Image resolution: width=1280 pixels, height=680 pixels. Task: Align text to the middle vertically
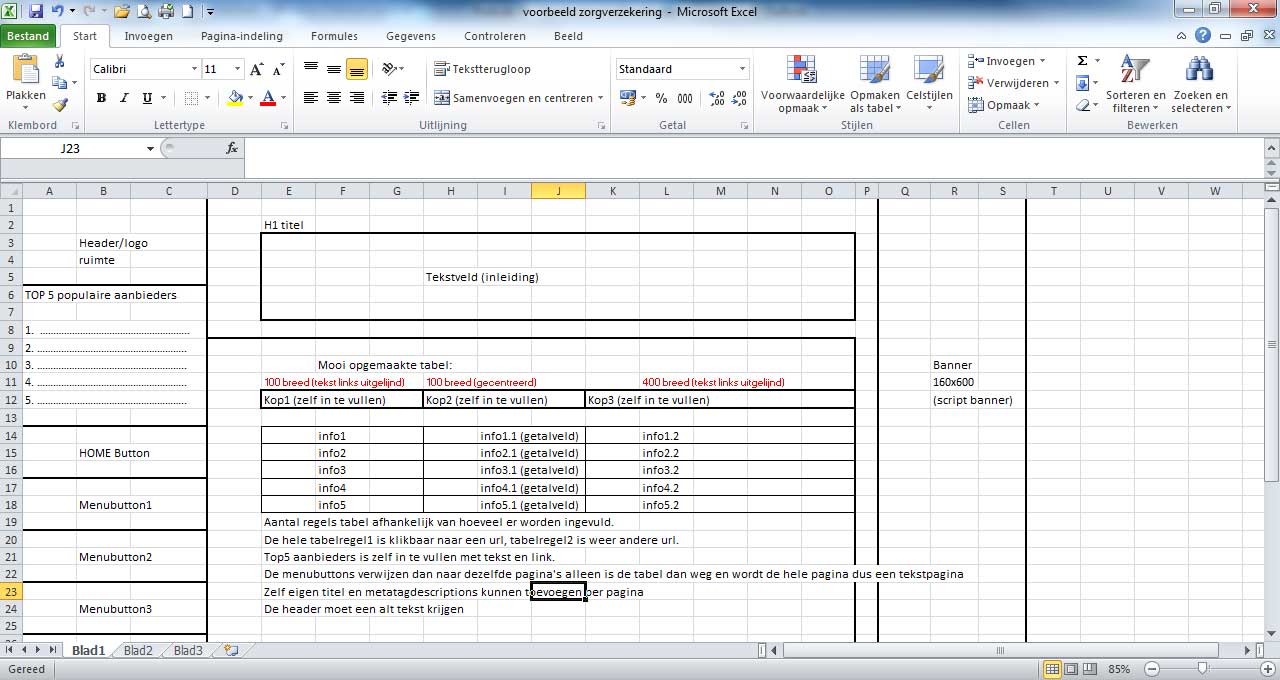coord(333,69)
